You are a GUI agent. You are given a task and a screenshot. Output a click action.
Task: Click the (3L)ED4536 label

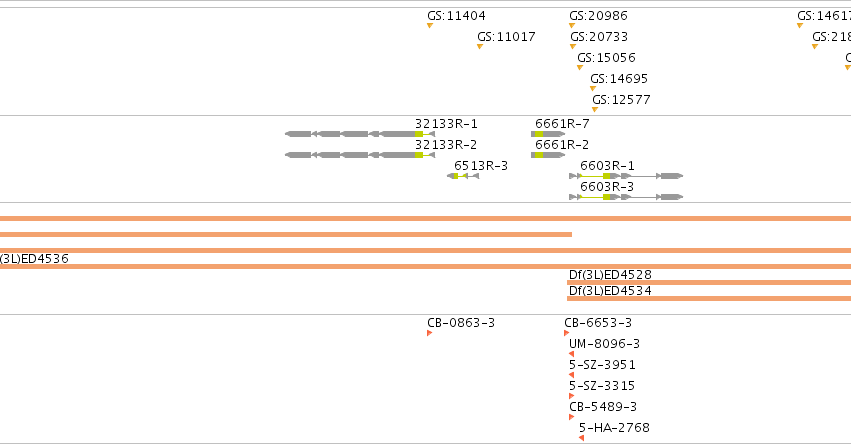(x=34, y=259)
